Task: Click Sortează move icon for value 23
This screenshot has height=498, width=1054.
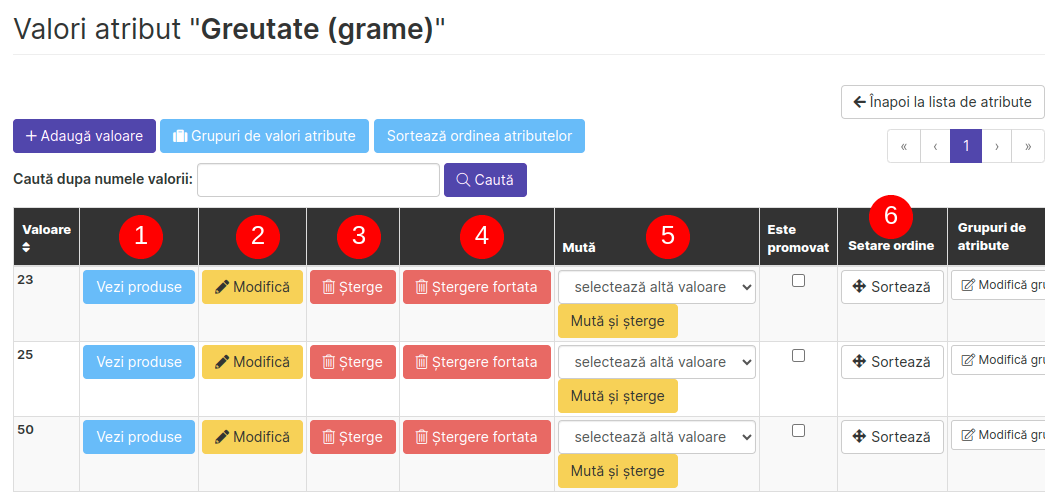Action: [x=891, y=287]
